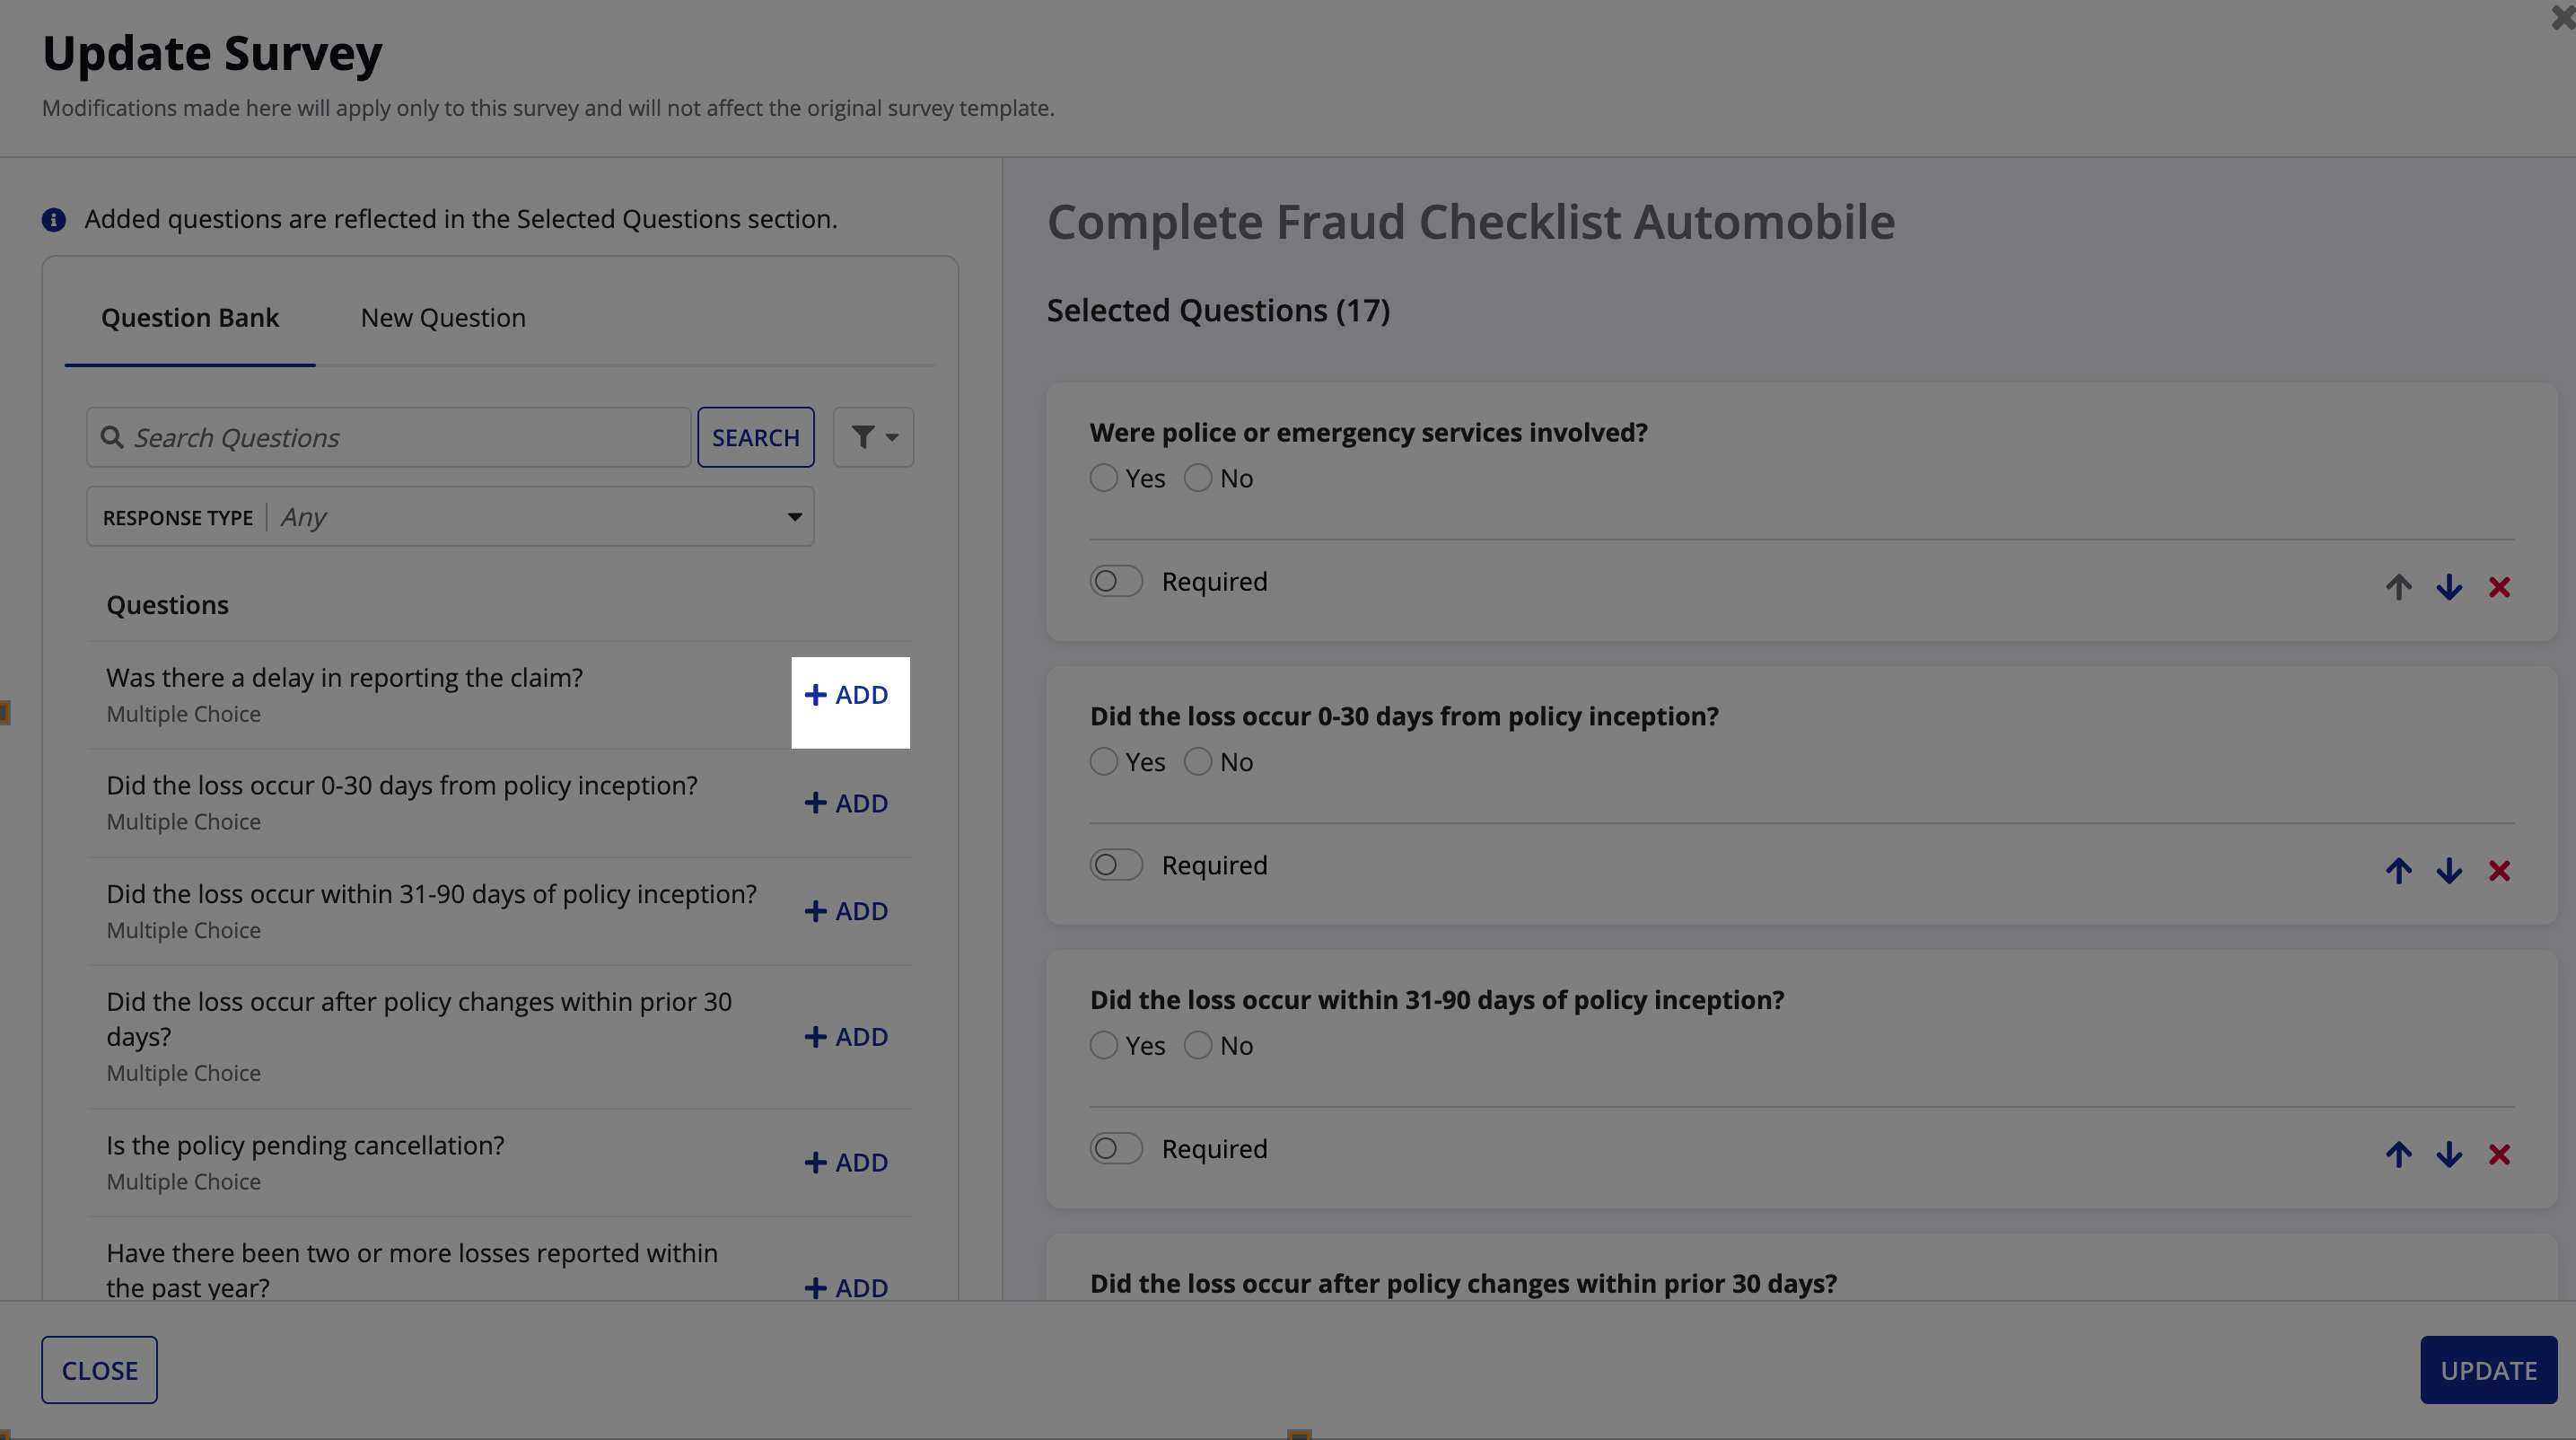This screenshot has width=2576, height=1440.
Task: Click the Search button
Action: click(x=756, y=437)
